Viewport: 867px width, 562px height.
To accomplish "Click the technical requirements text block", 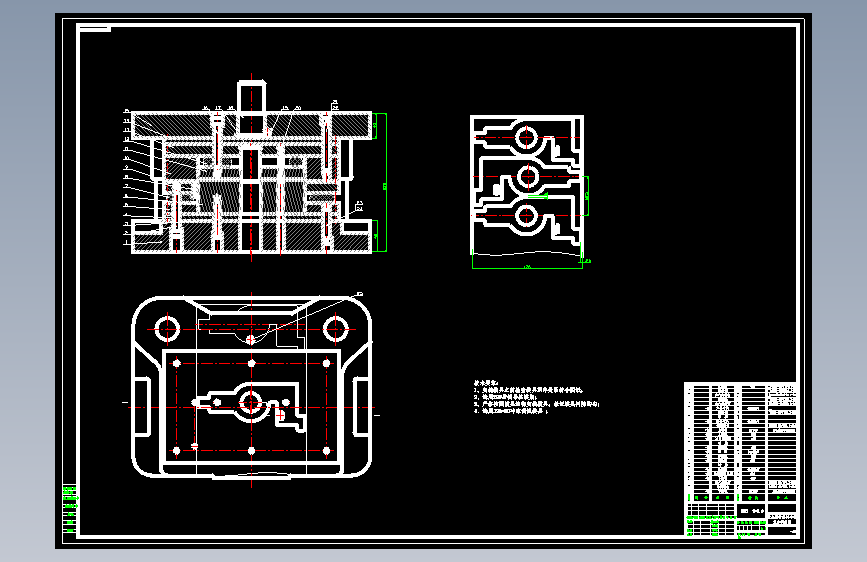I will (x=536, y=397).
